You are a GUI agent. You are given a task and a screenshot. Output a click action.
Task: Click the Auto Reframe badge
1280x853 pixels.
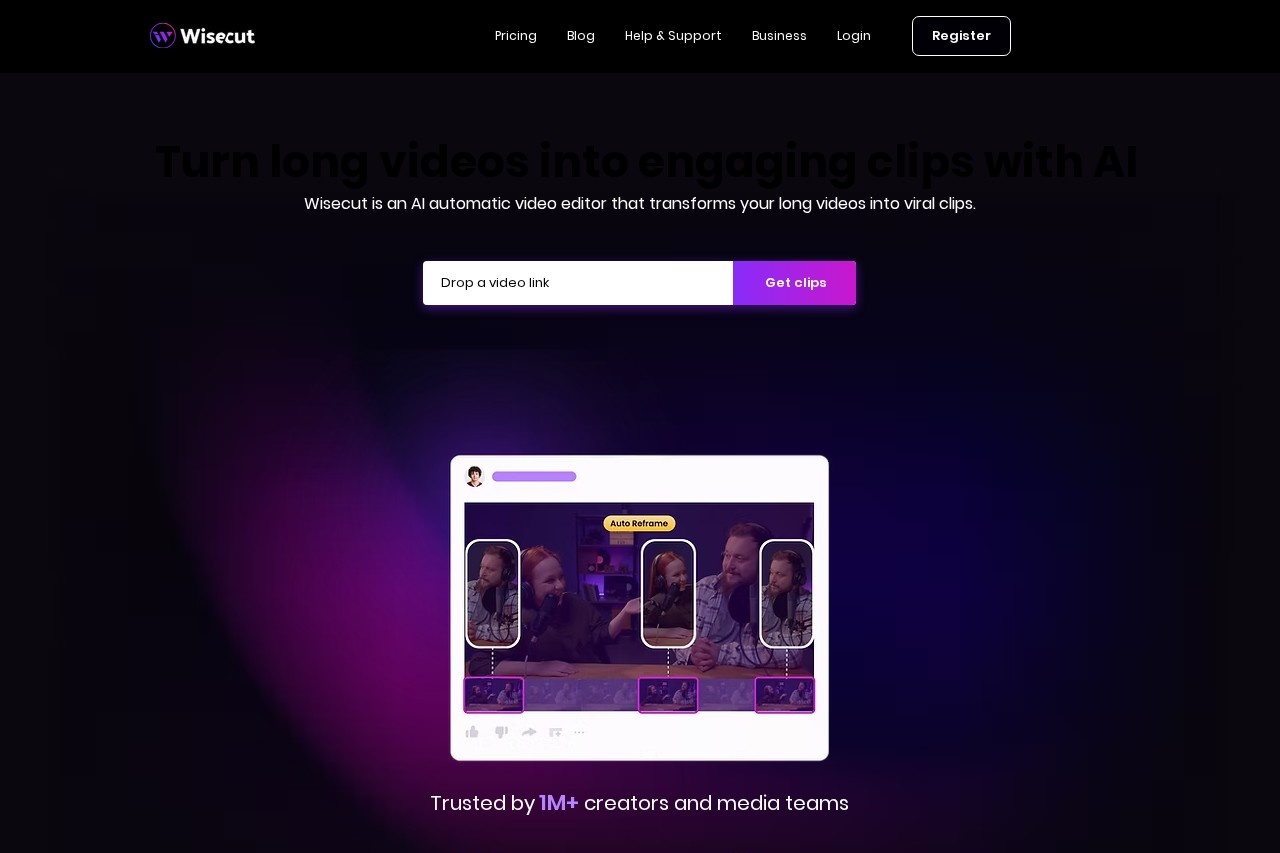tap(639, 523)
